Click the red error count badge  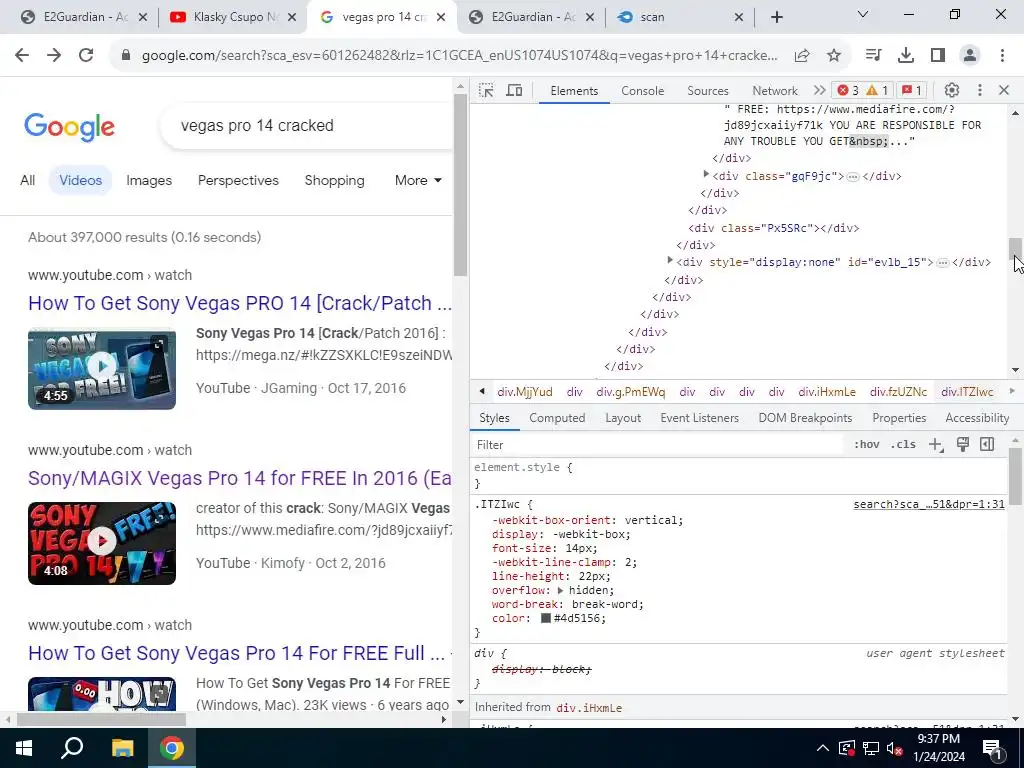848,90
